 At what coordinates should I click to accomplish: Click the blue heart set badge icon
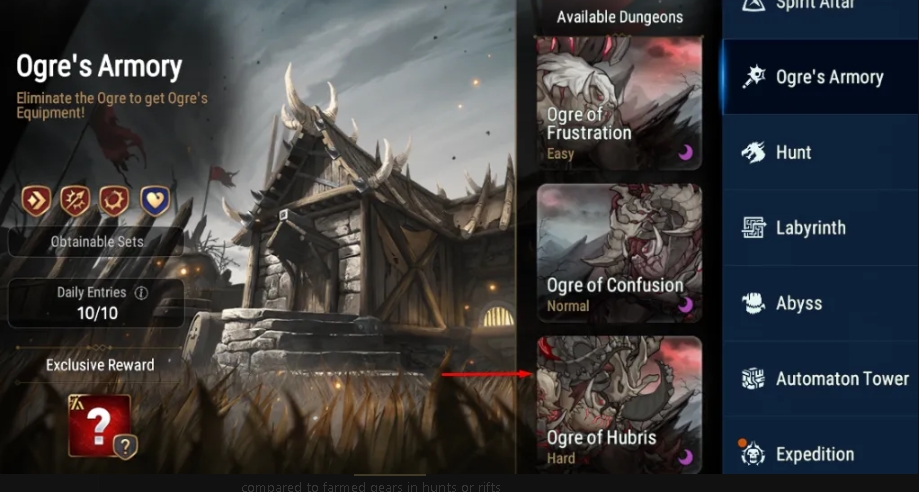point(155,201)
